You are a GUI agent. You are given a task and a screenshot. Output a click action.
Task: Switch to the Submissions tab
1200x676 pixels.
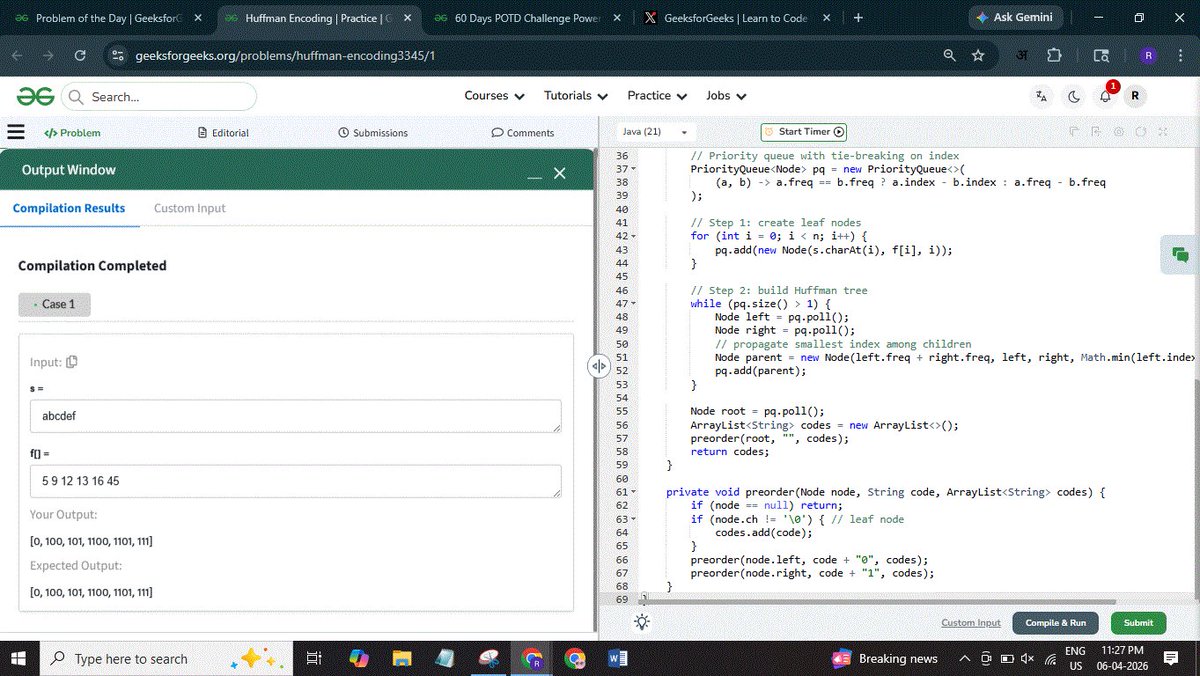[373, 133]
